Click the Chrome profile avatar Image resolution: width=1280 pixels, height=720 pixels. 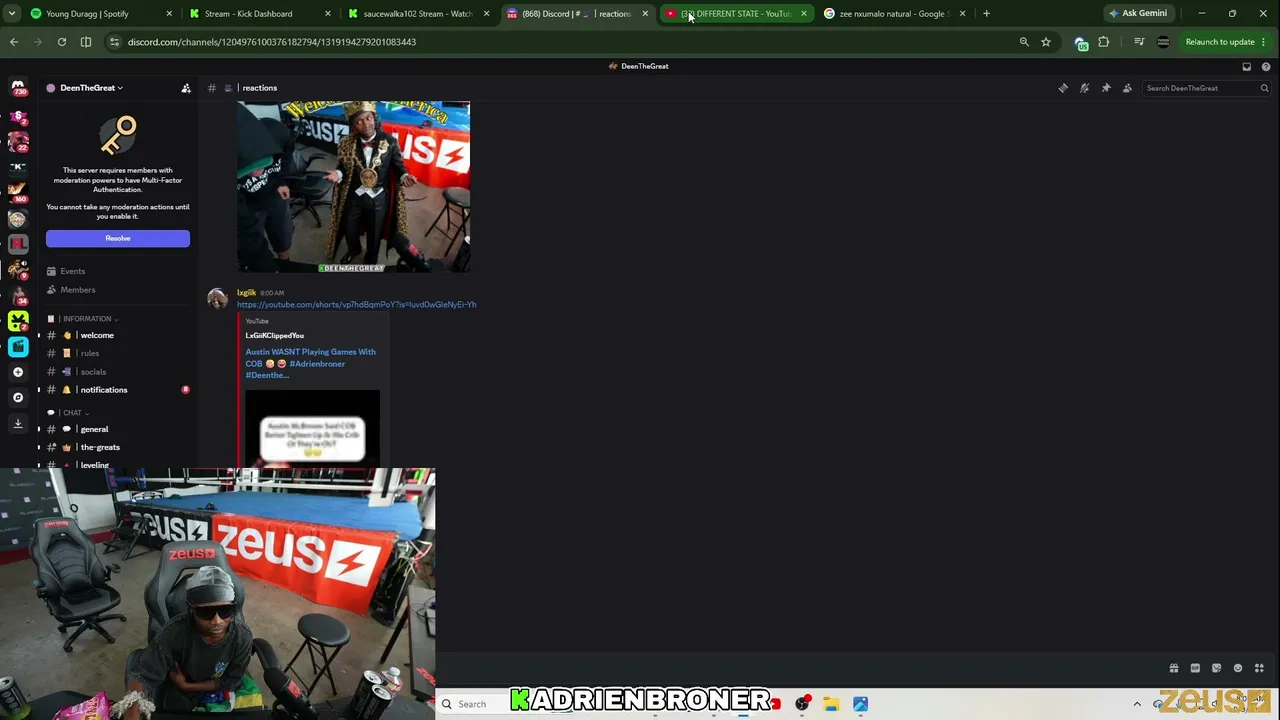1163,42
